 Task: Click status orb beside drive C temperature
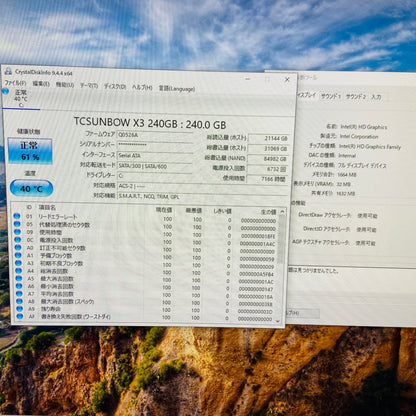(5, 91)
